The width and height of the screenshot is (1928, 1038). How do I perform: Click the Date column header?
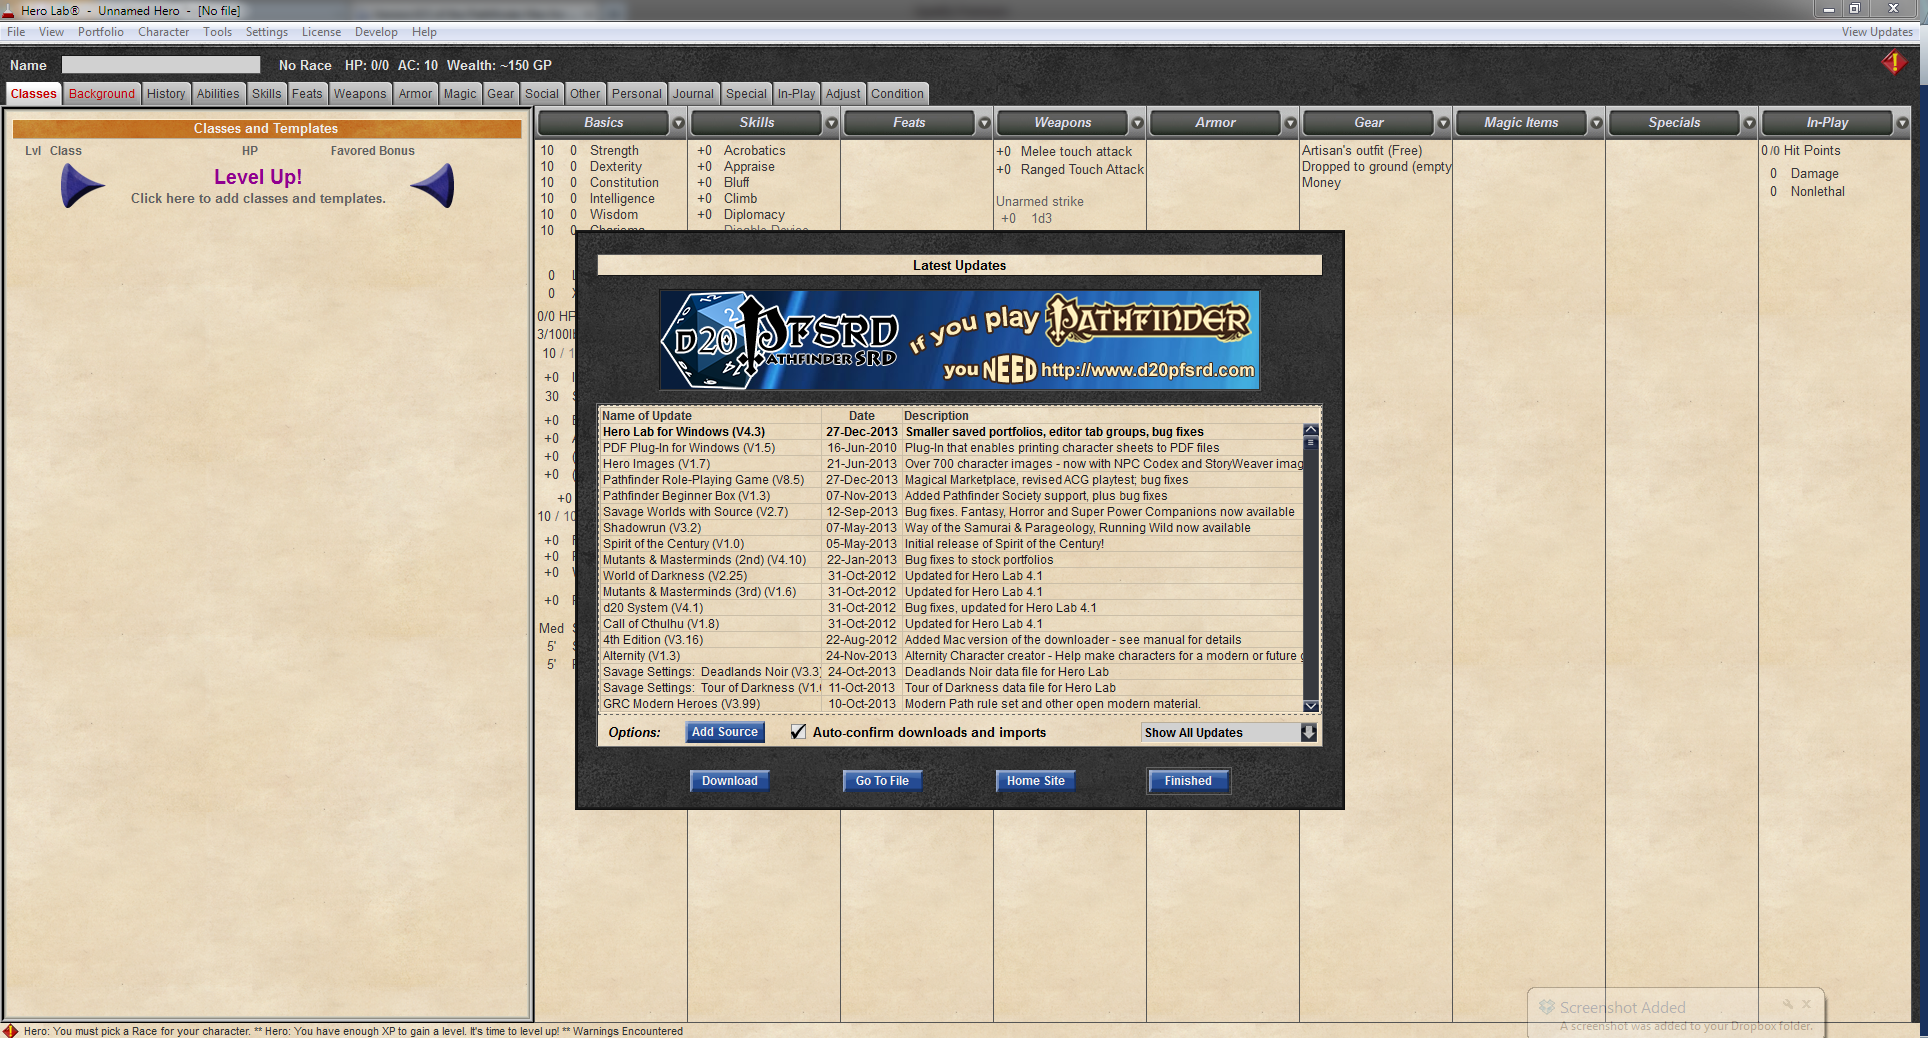coord(862,416)
